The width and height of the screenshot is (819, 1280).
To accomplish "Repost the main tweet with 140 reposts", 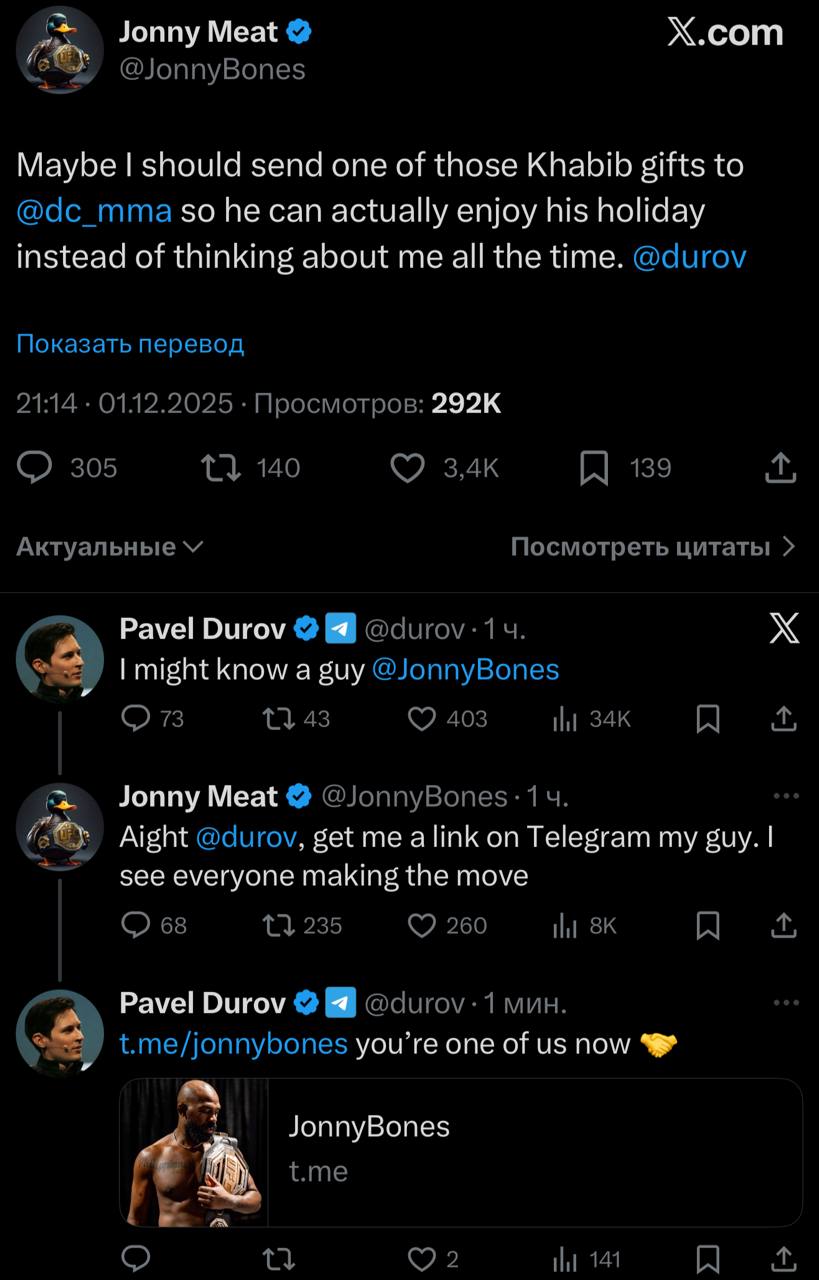I will point(216,468).
